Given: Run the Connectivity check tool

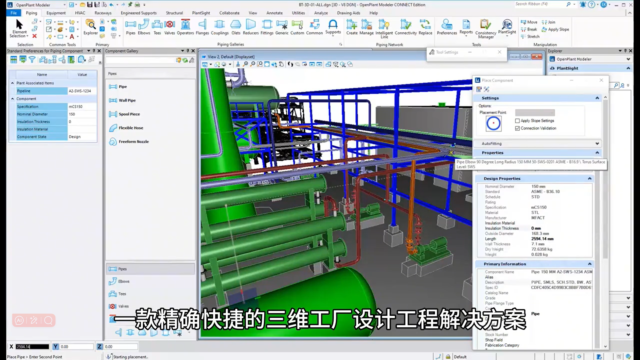Looking at the screenshot, I should click(405, 27).
